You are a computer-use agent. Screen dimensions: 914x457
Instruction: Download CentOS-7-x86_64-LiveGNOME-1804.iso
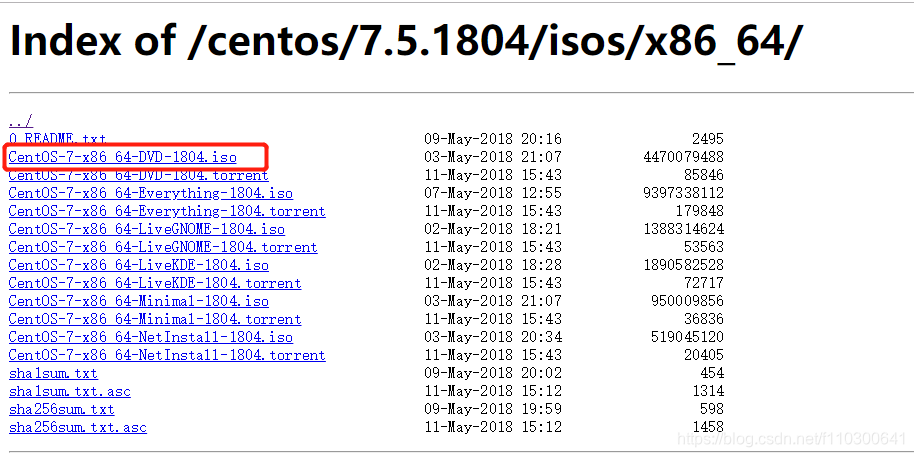click(x=147, y=229)
